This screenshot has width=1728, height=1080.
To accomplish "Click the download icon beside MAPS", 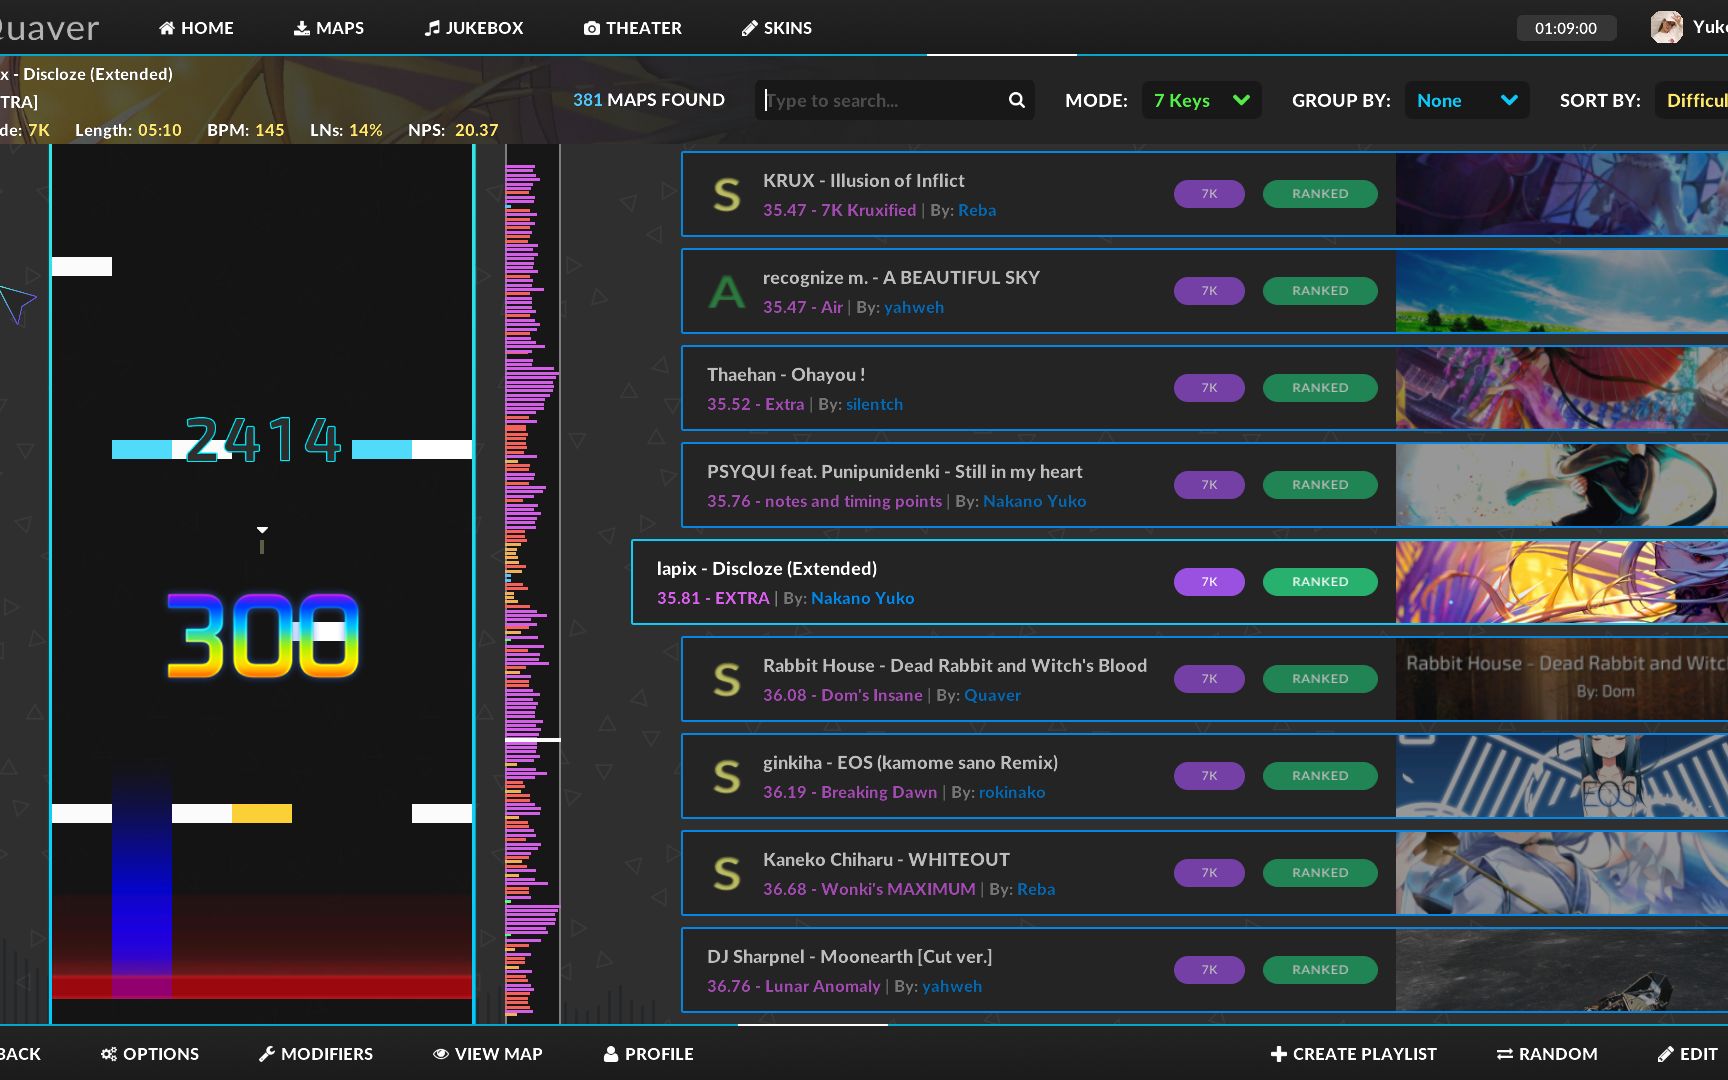I will coord(301,28).
